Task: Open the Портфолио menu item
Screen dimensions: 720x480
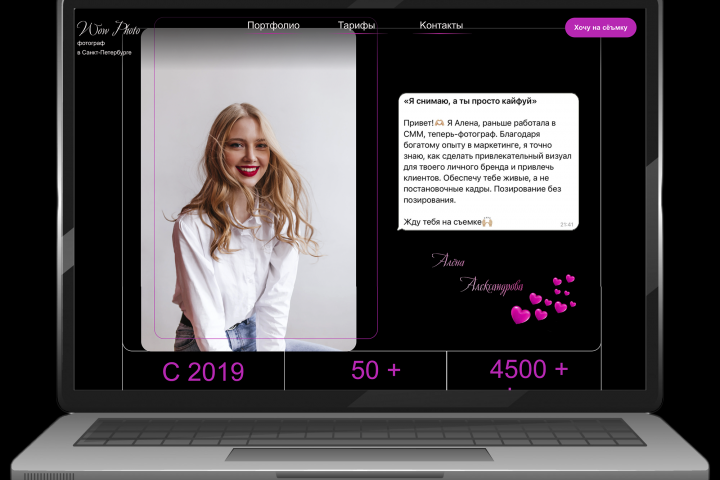Action: (x=273, y=26)
